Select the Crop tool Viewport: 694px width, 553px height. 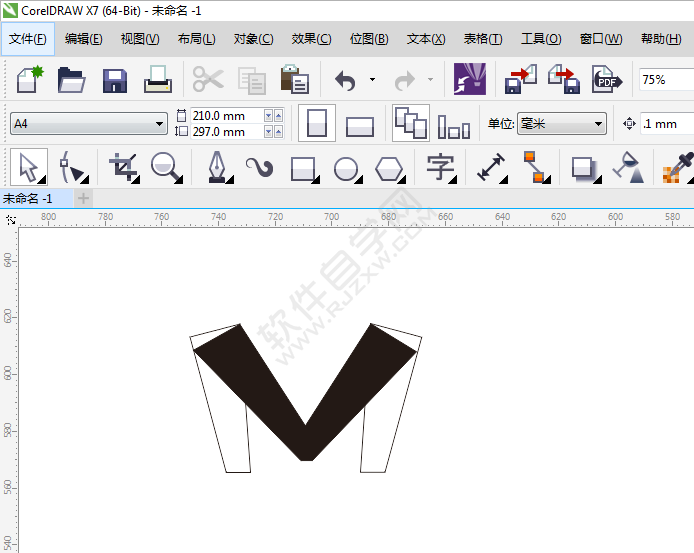tap(124, 167)
